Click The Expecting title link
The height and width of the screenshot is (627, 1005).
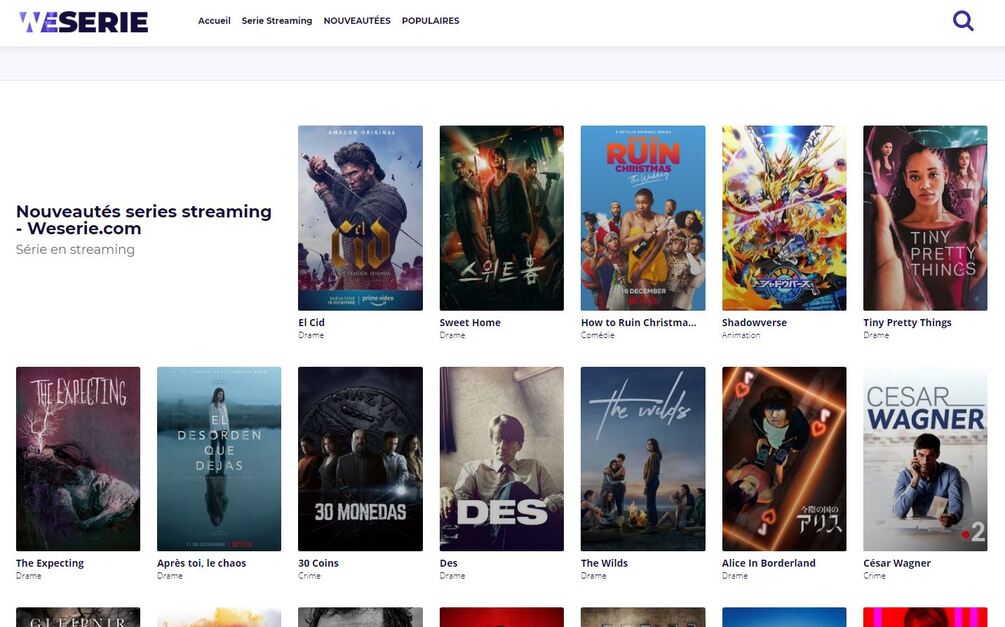pos(50,563)
